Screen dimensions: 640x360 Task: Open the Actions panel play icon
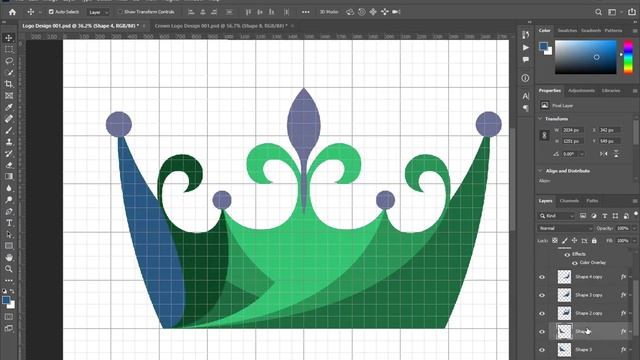[x=526, y=48]
